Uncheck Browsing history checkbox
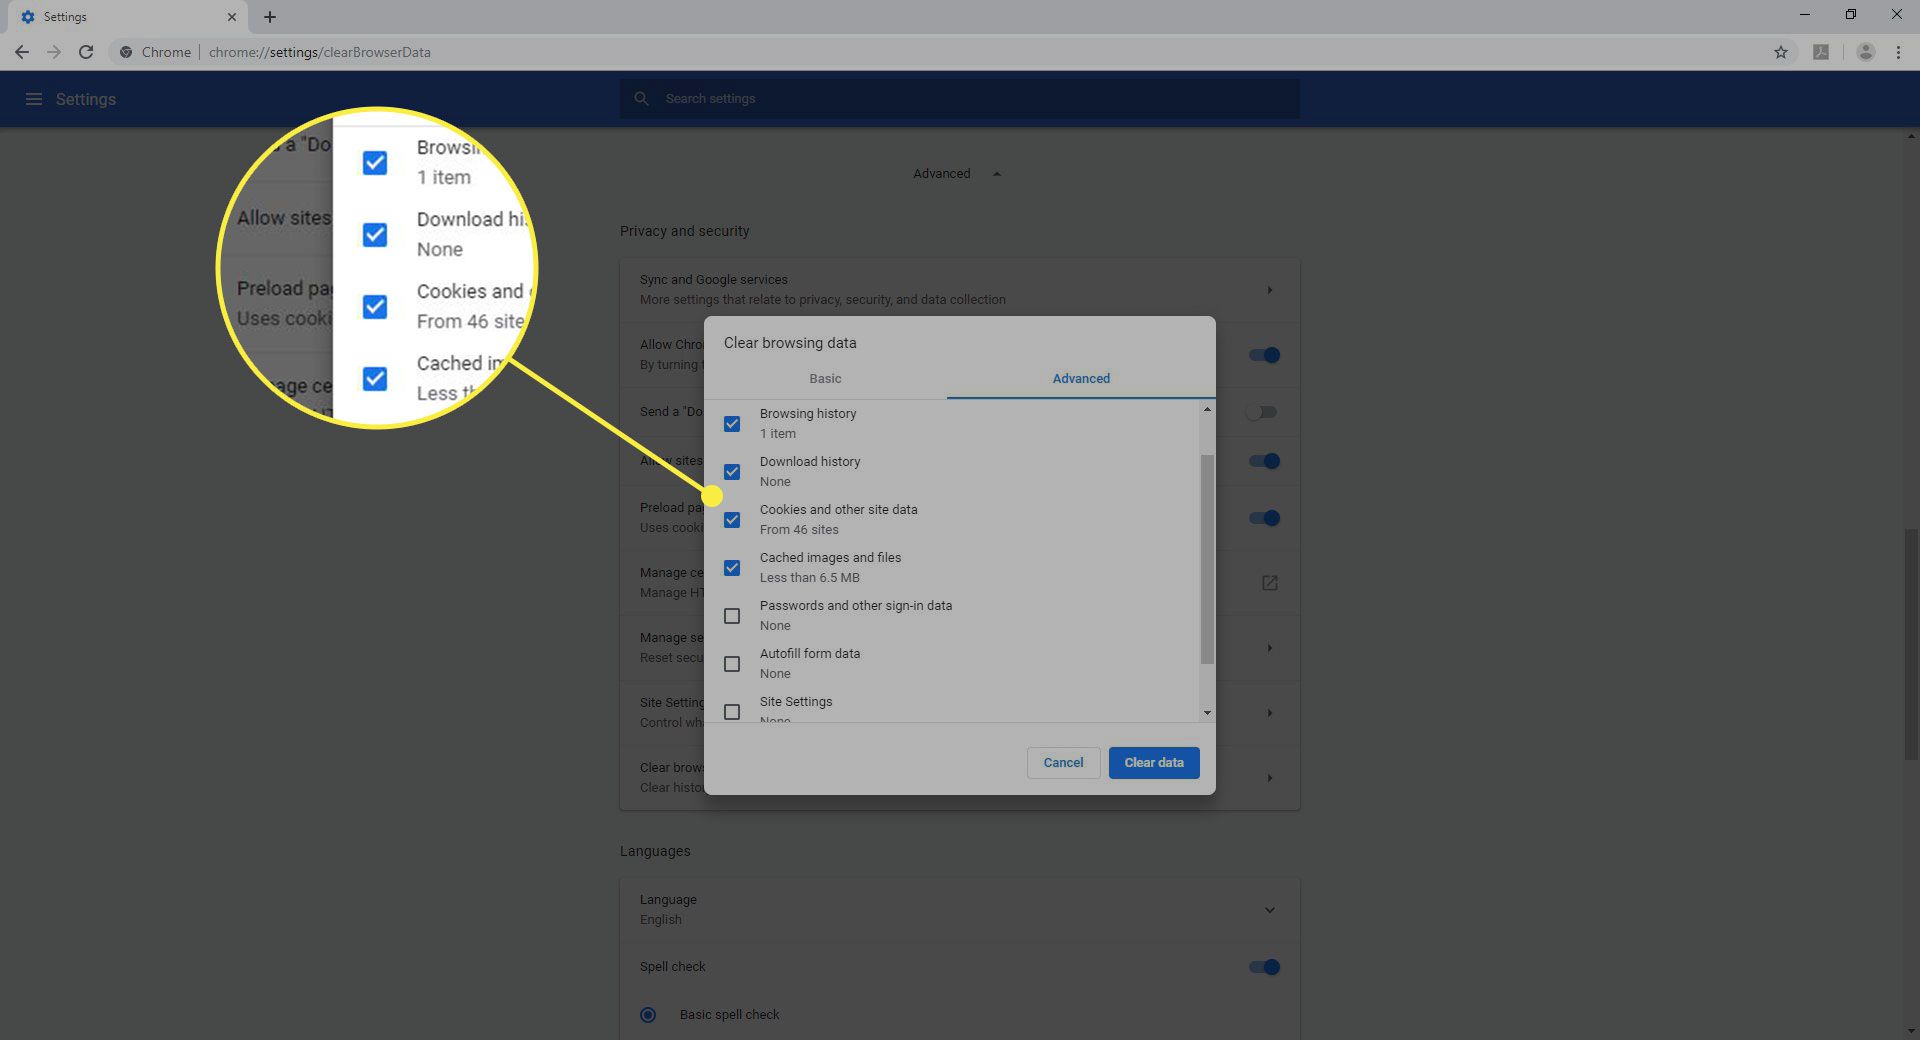 click(732, 424)
